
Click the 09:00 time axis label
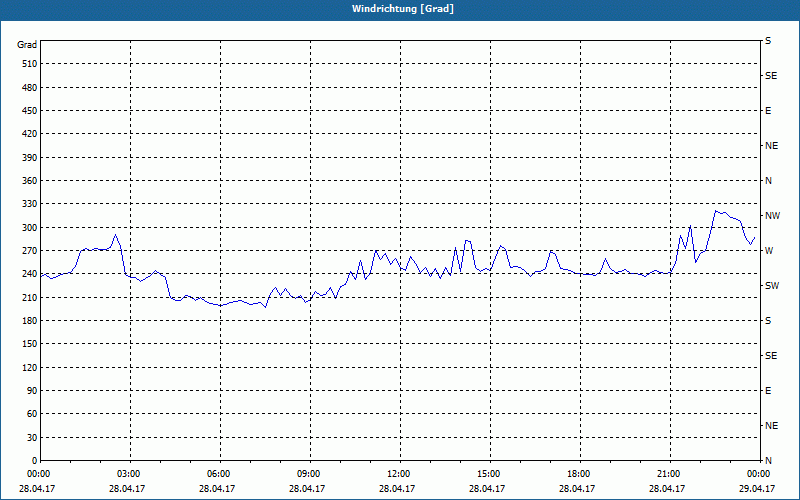point(308,474)
